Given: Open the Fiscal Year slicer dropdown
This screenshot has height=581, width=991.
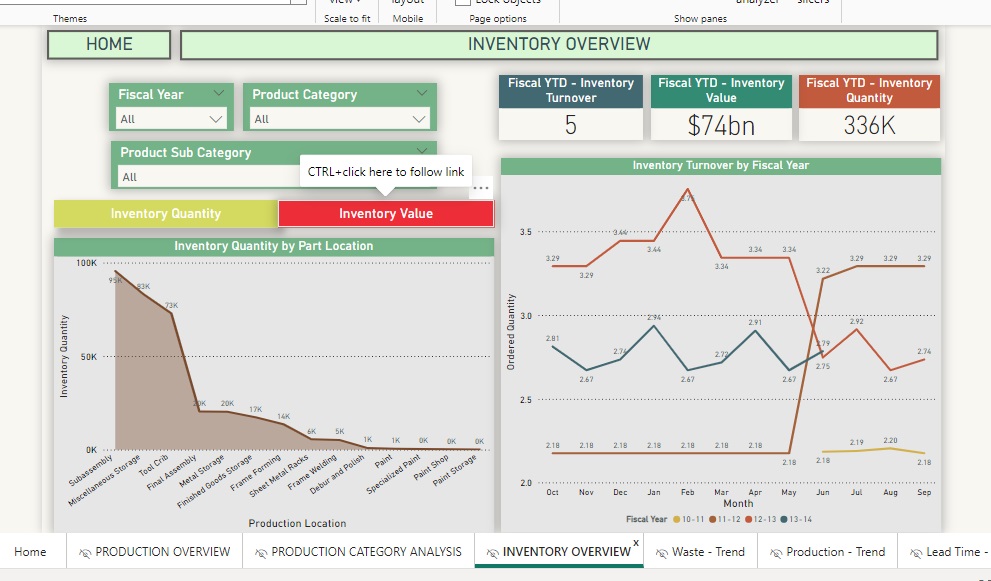Looking at the screenshot, I should point(216,119).
